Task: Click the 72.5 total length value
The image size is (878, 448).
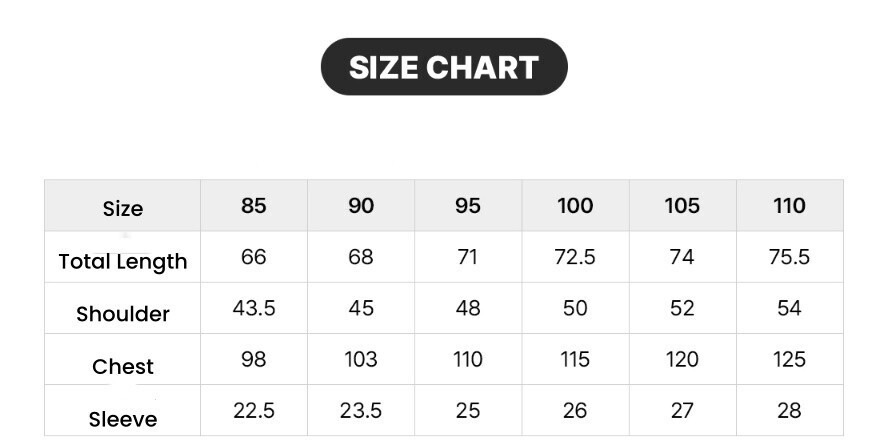Action: [x=575, y=257]
